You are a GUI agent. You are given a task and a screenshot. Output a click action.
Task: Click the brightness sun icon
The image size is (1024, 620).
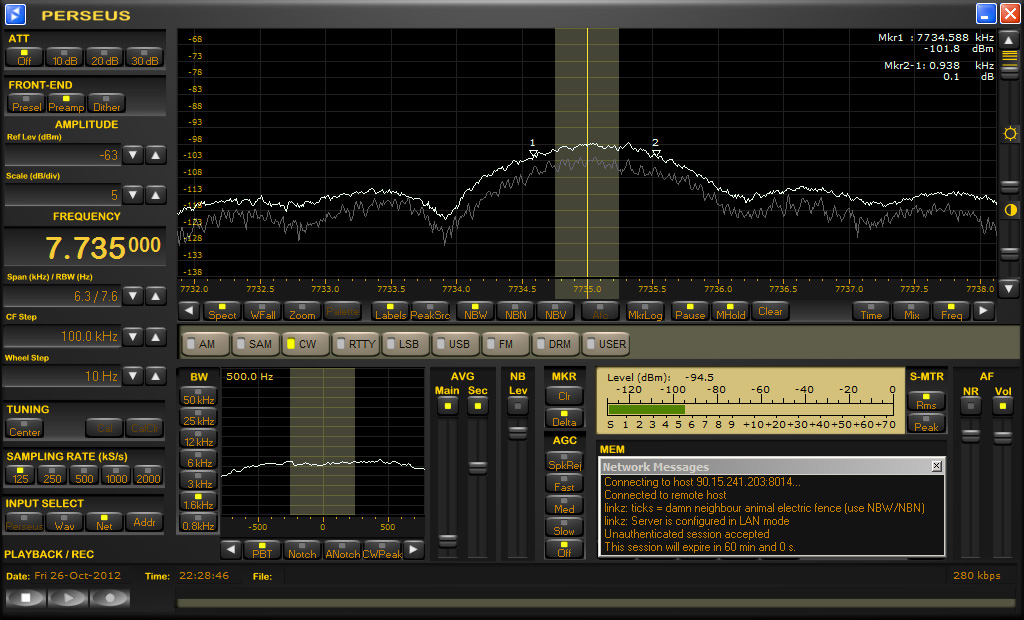[x=1010, y=134]
